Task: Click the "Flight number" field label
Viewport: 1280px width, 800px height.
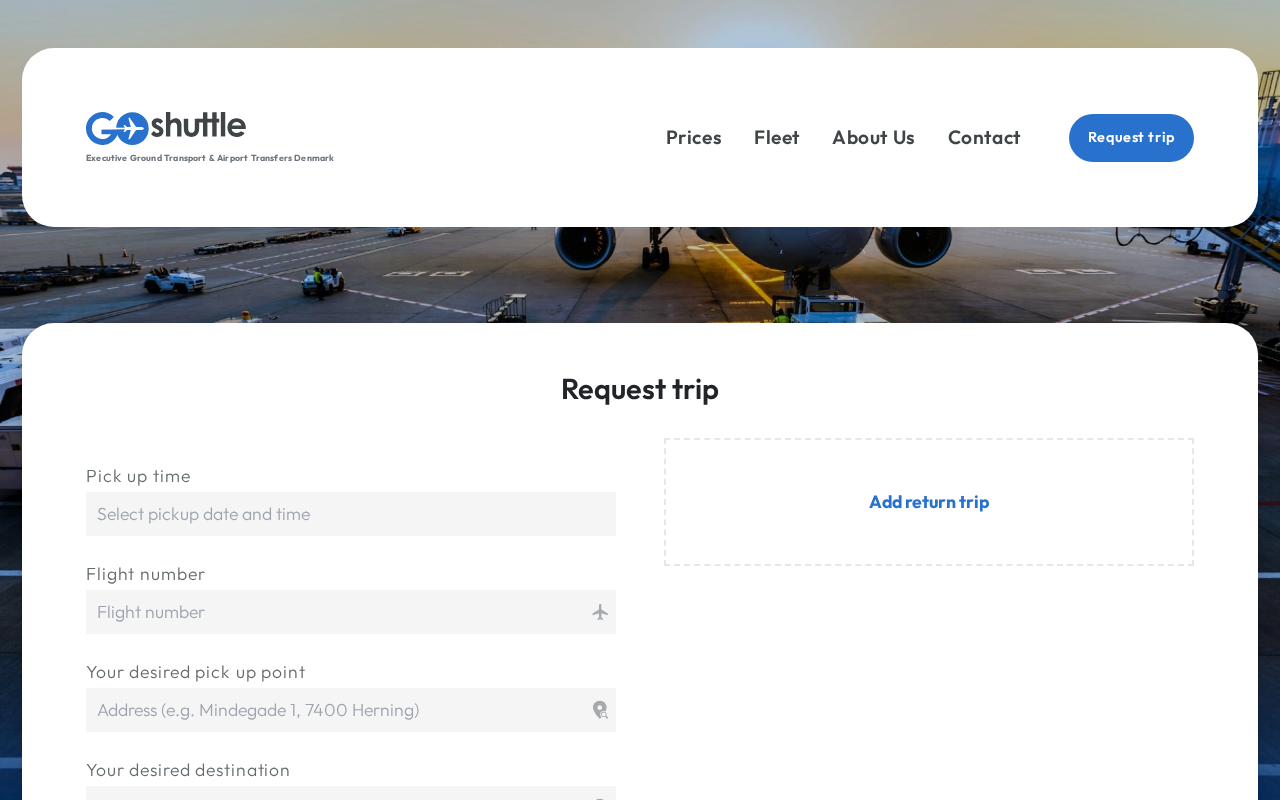Action: pos(145,574)
